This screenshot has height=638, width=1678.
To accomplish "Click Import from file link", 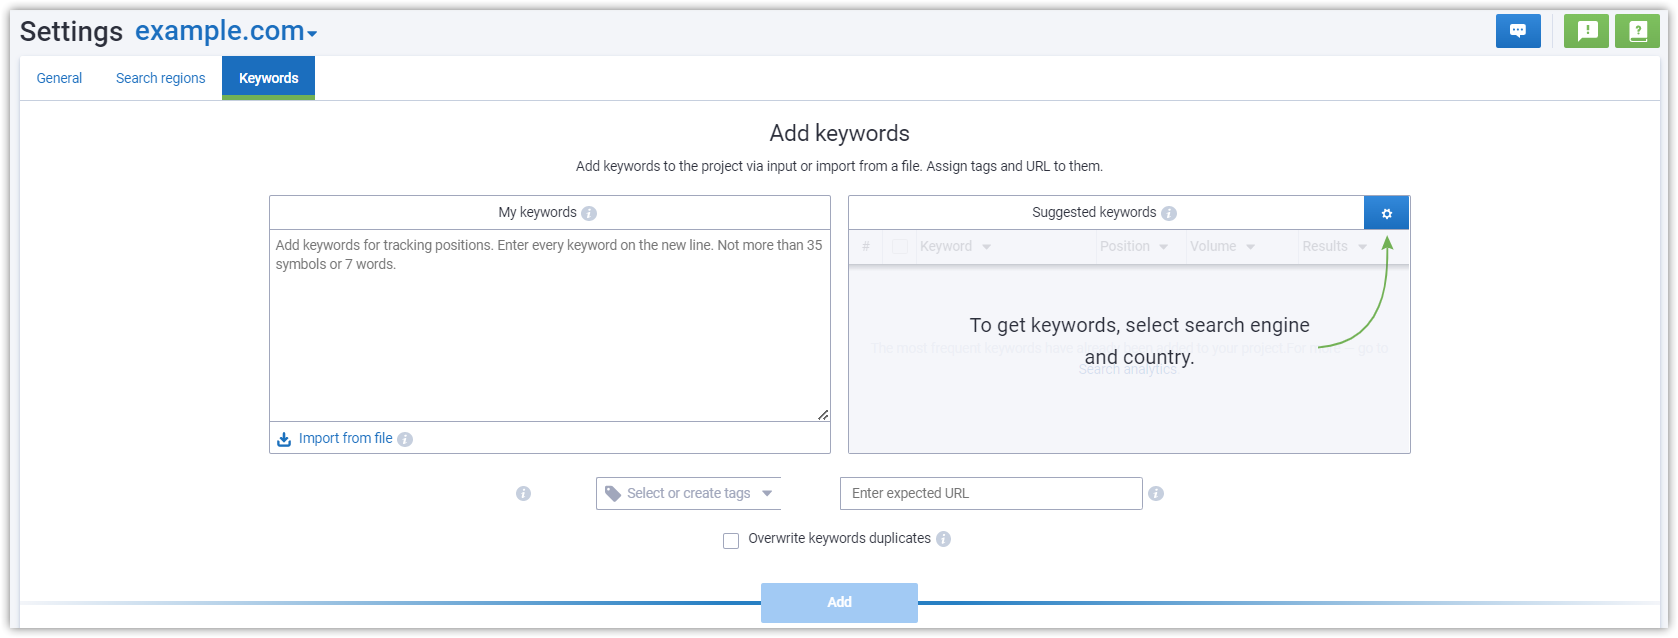I will [345, 438].
